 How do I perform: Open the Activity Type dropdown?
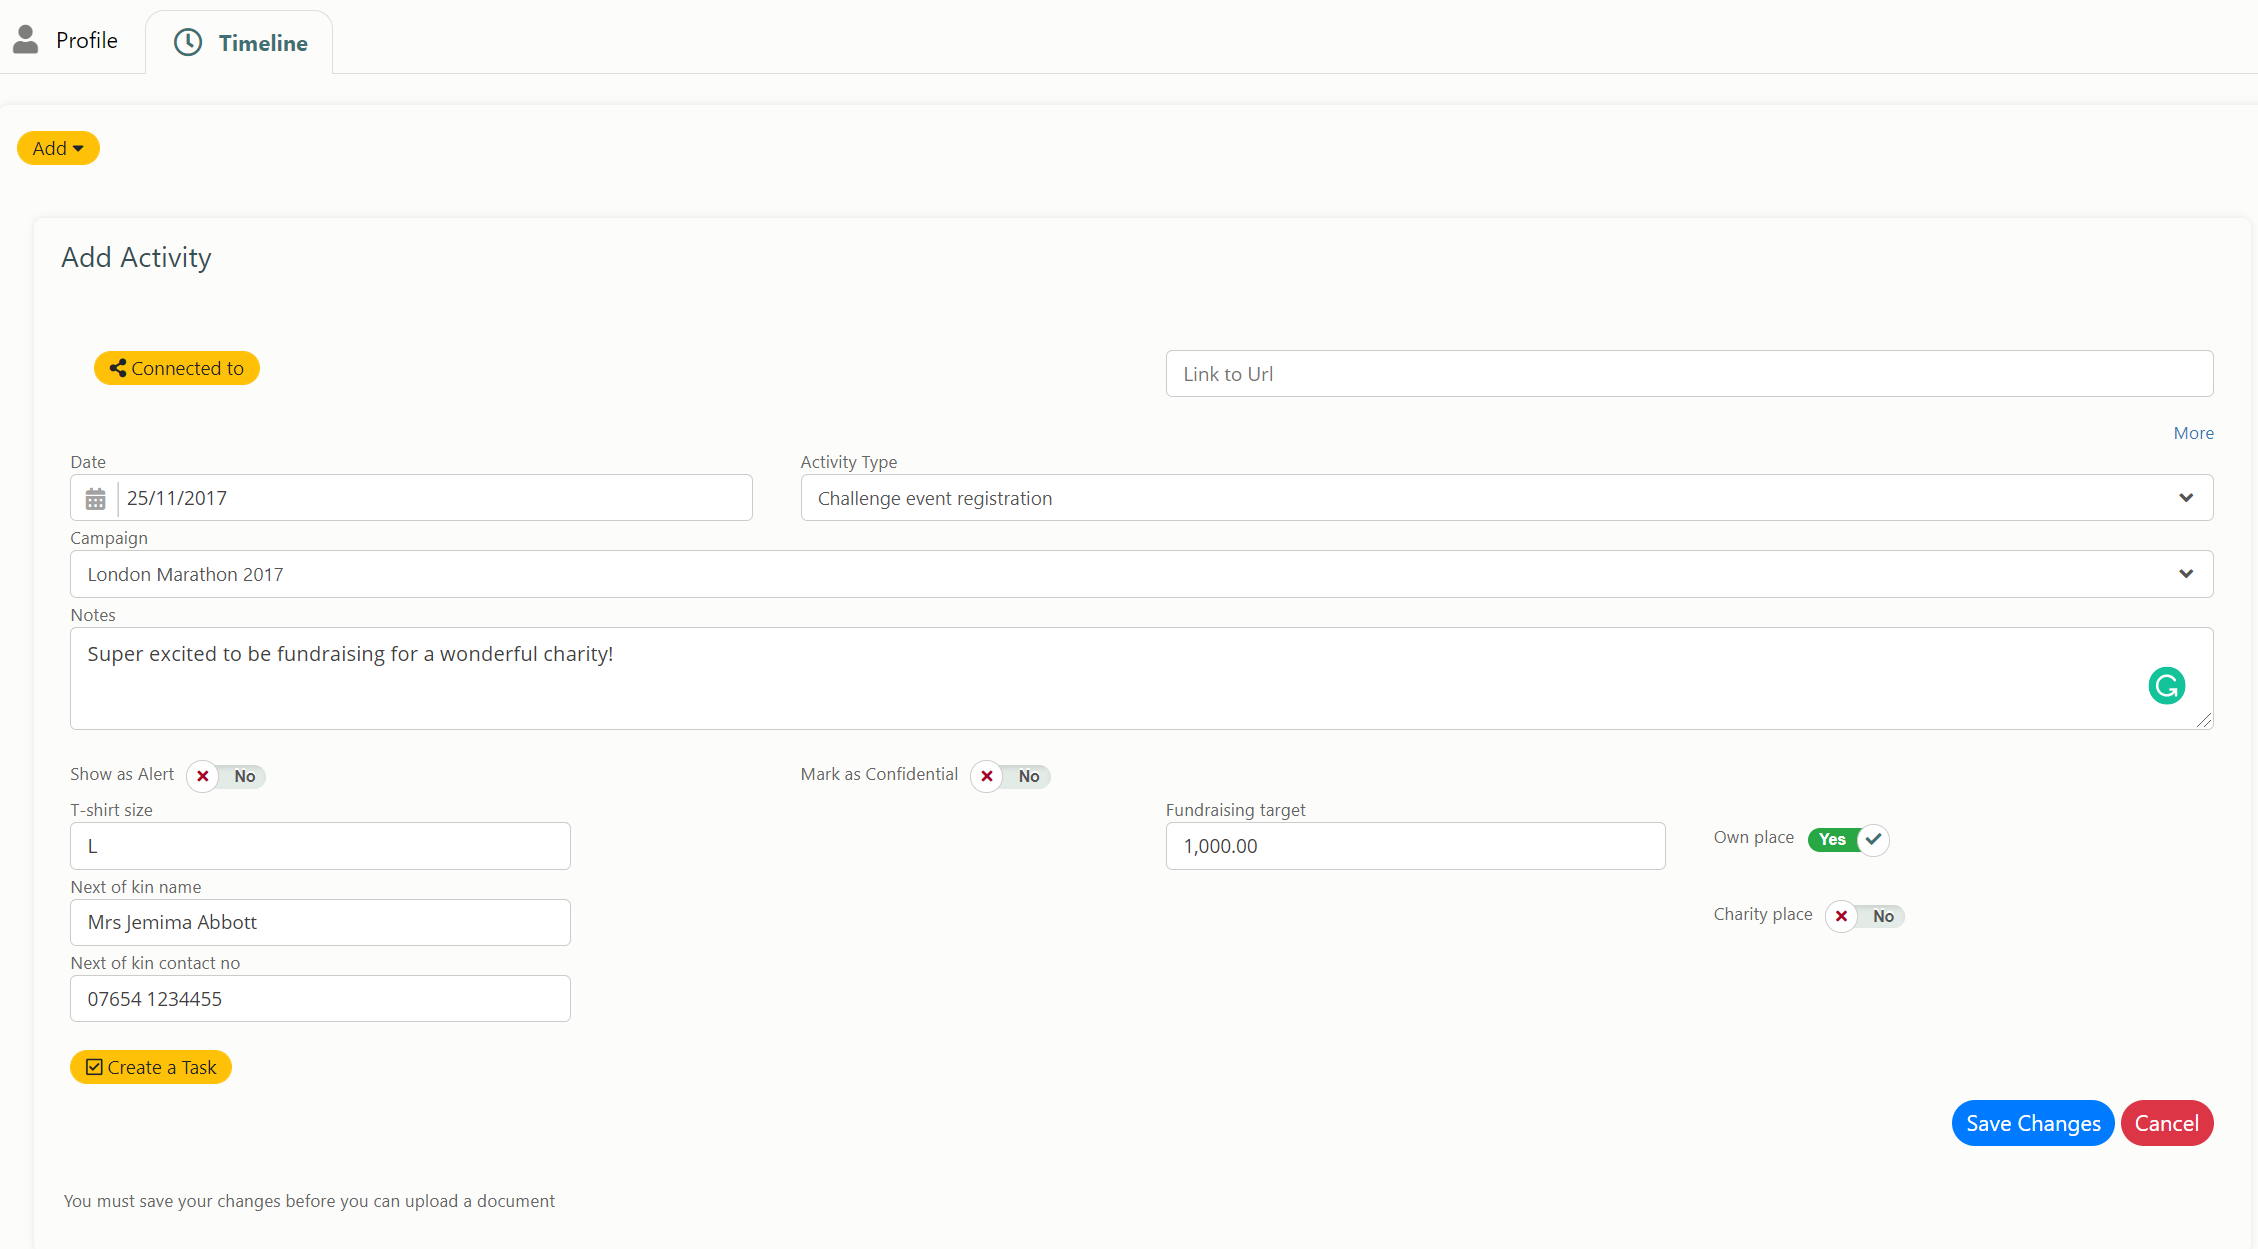1507,498
